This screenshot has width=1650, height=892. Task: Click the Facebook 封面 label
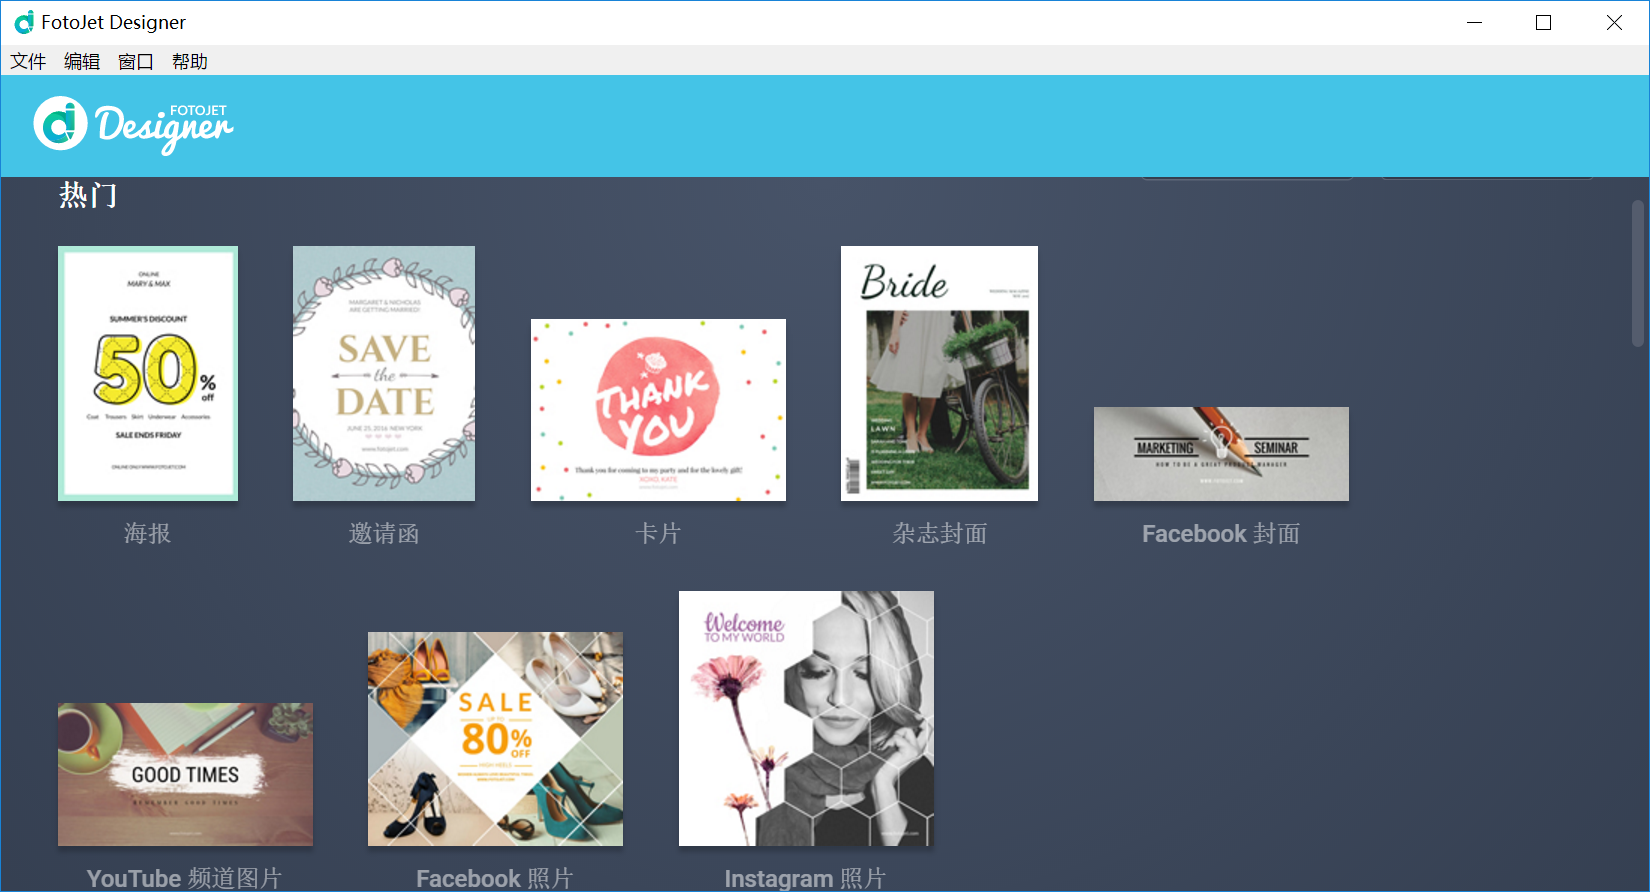(x=1221, y=534)
